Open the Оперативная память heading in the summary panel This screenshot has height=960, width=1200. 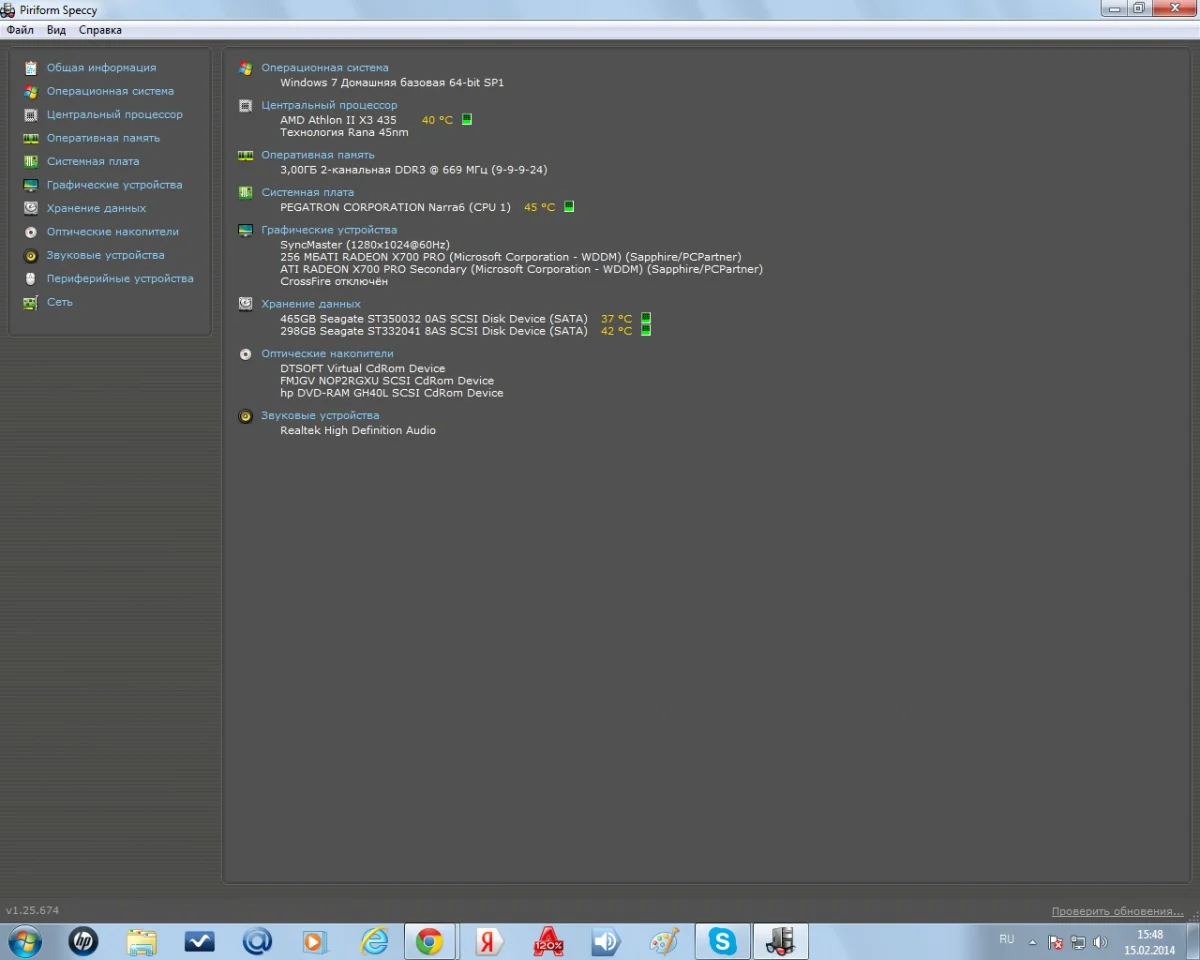318,155
